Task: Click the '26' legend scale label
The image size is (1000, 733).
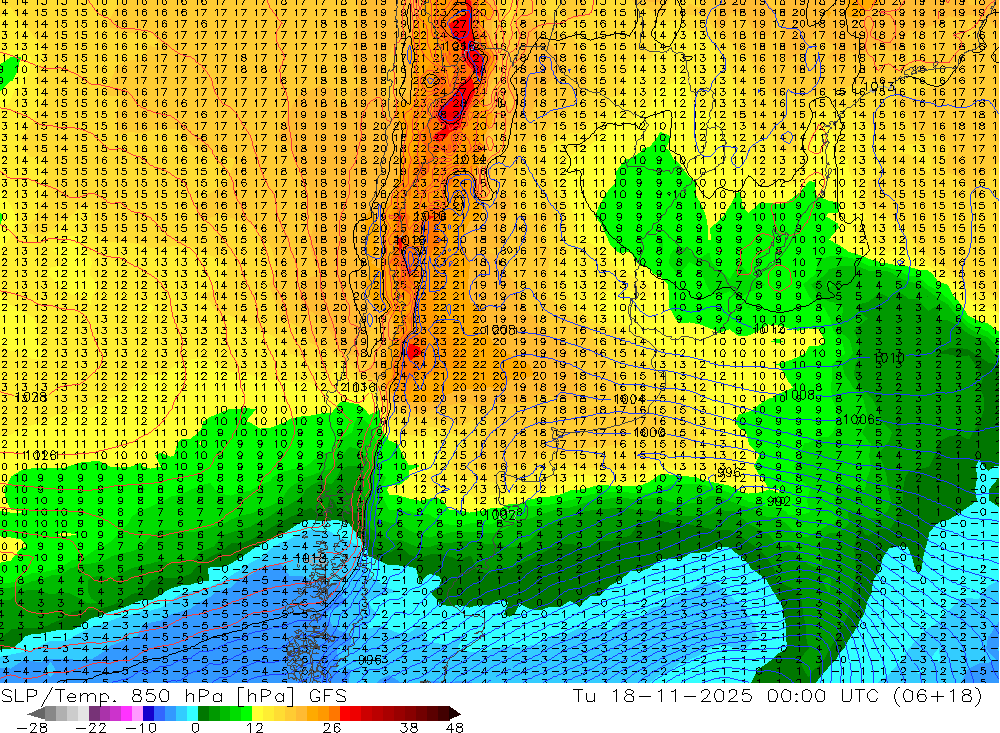Action: coord(332,727)
